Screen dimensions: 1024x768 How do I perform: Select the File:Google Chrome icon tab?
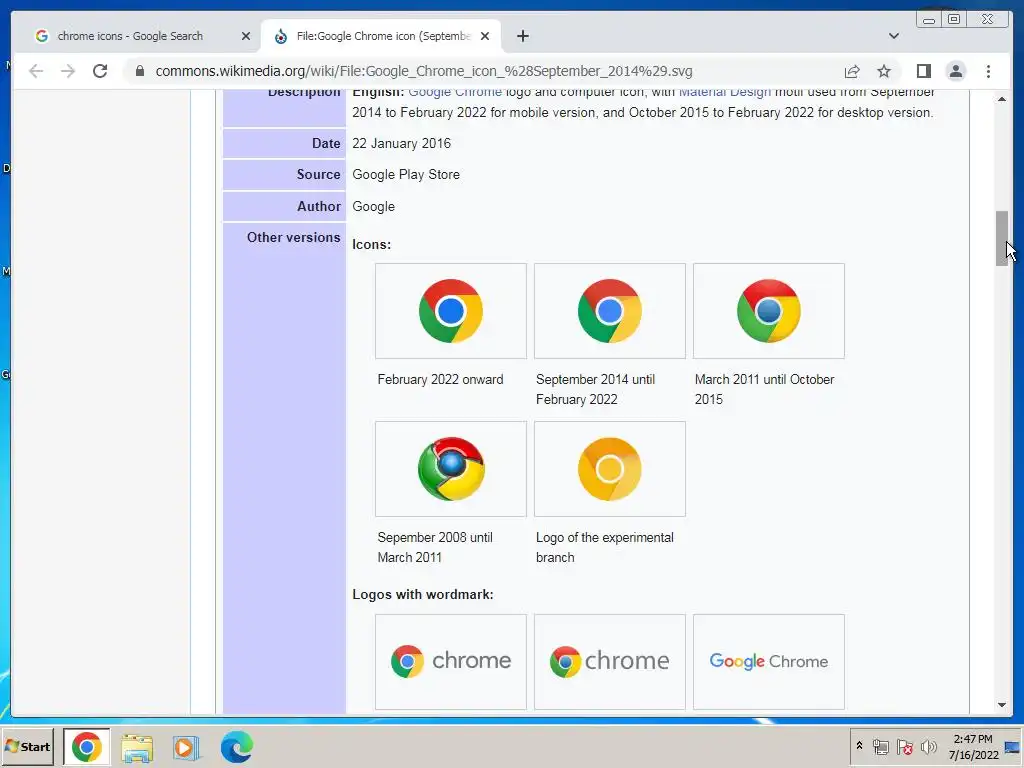tap(381, 36)
